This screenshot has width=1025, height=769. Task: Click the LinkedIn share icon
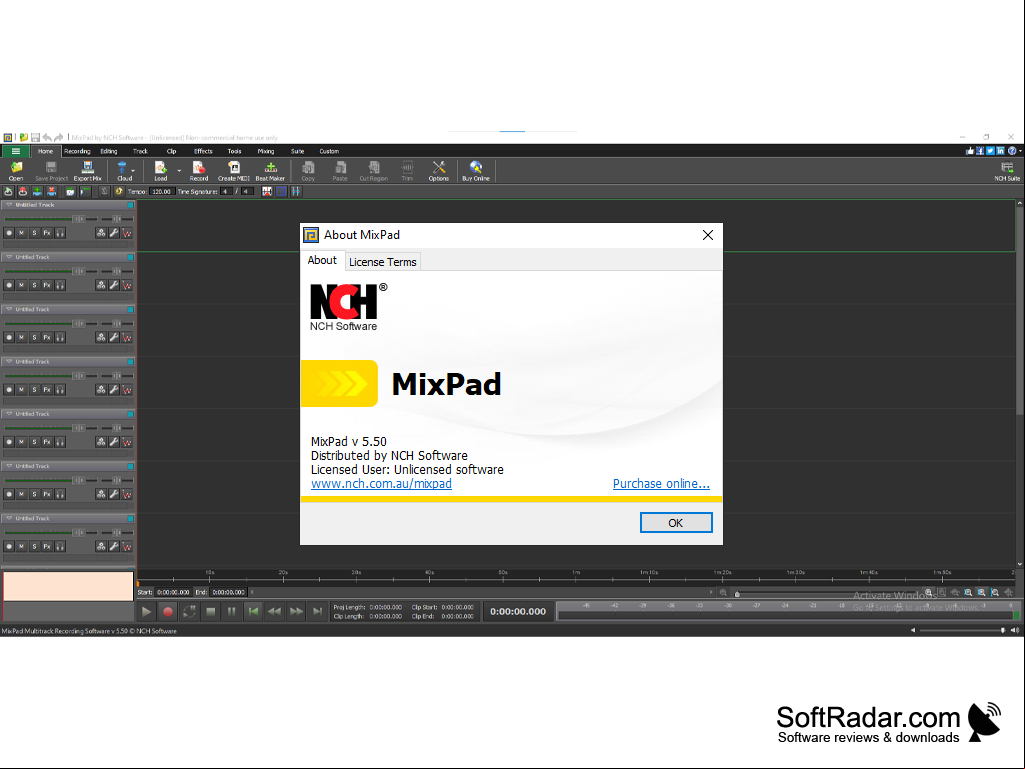pyautogui.click(x=1000, y=151)
